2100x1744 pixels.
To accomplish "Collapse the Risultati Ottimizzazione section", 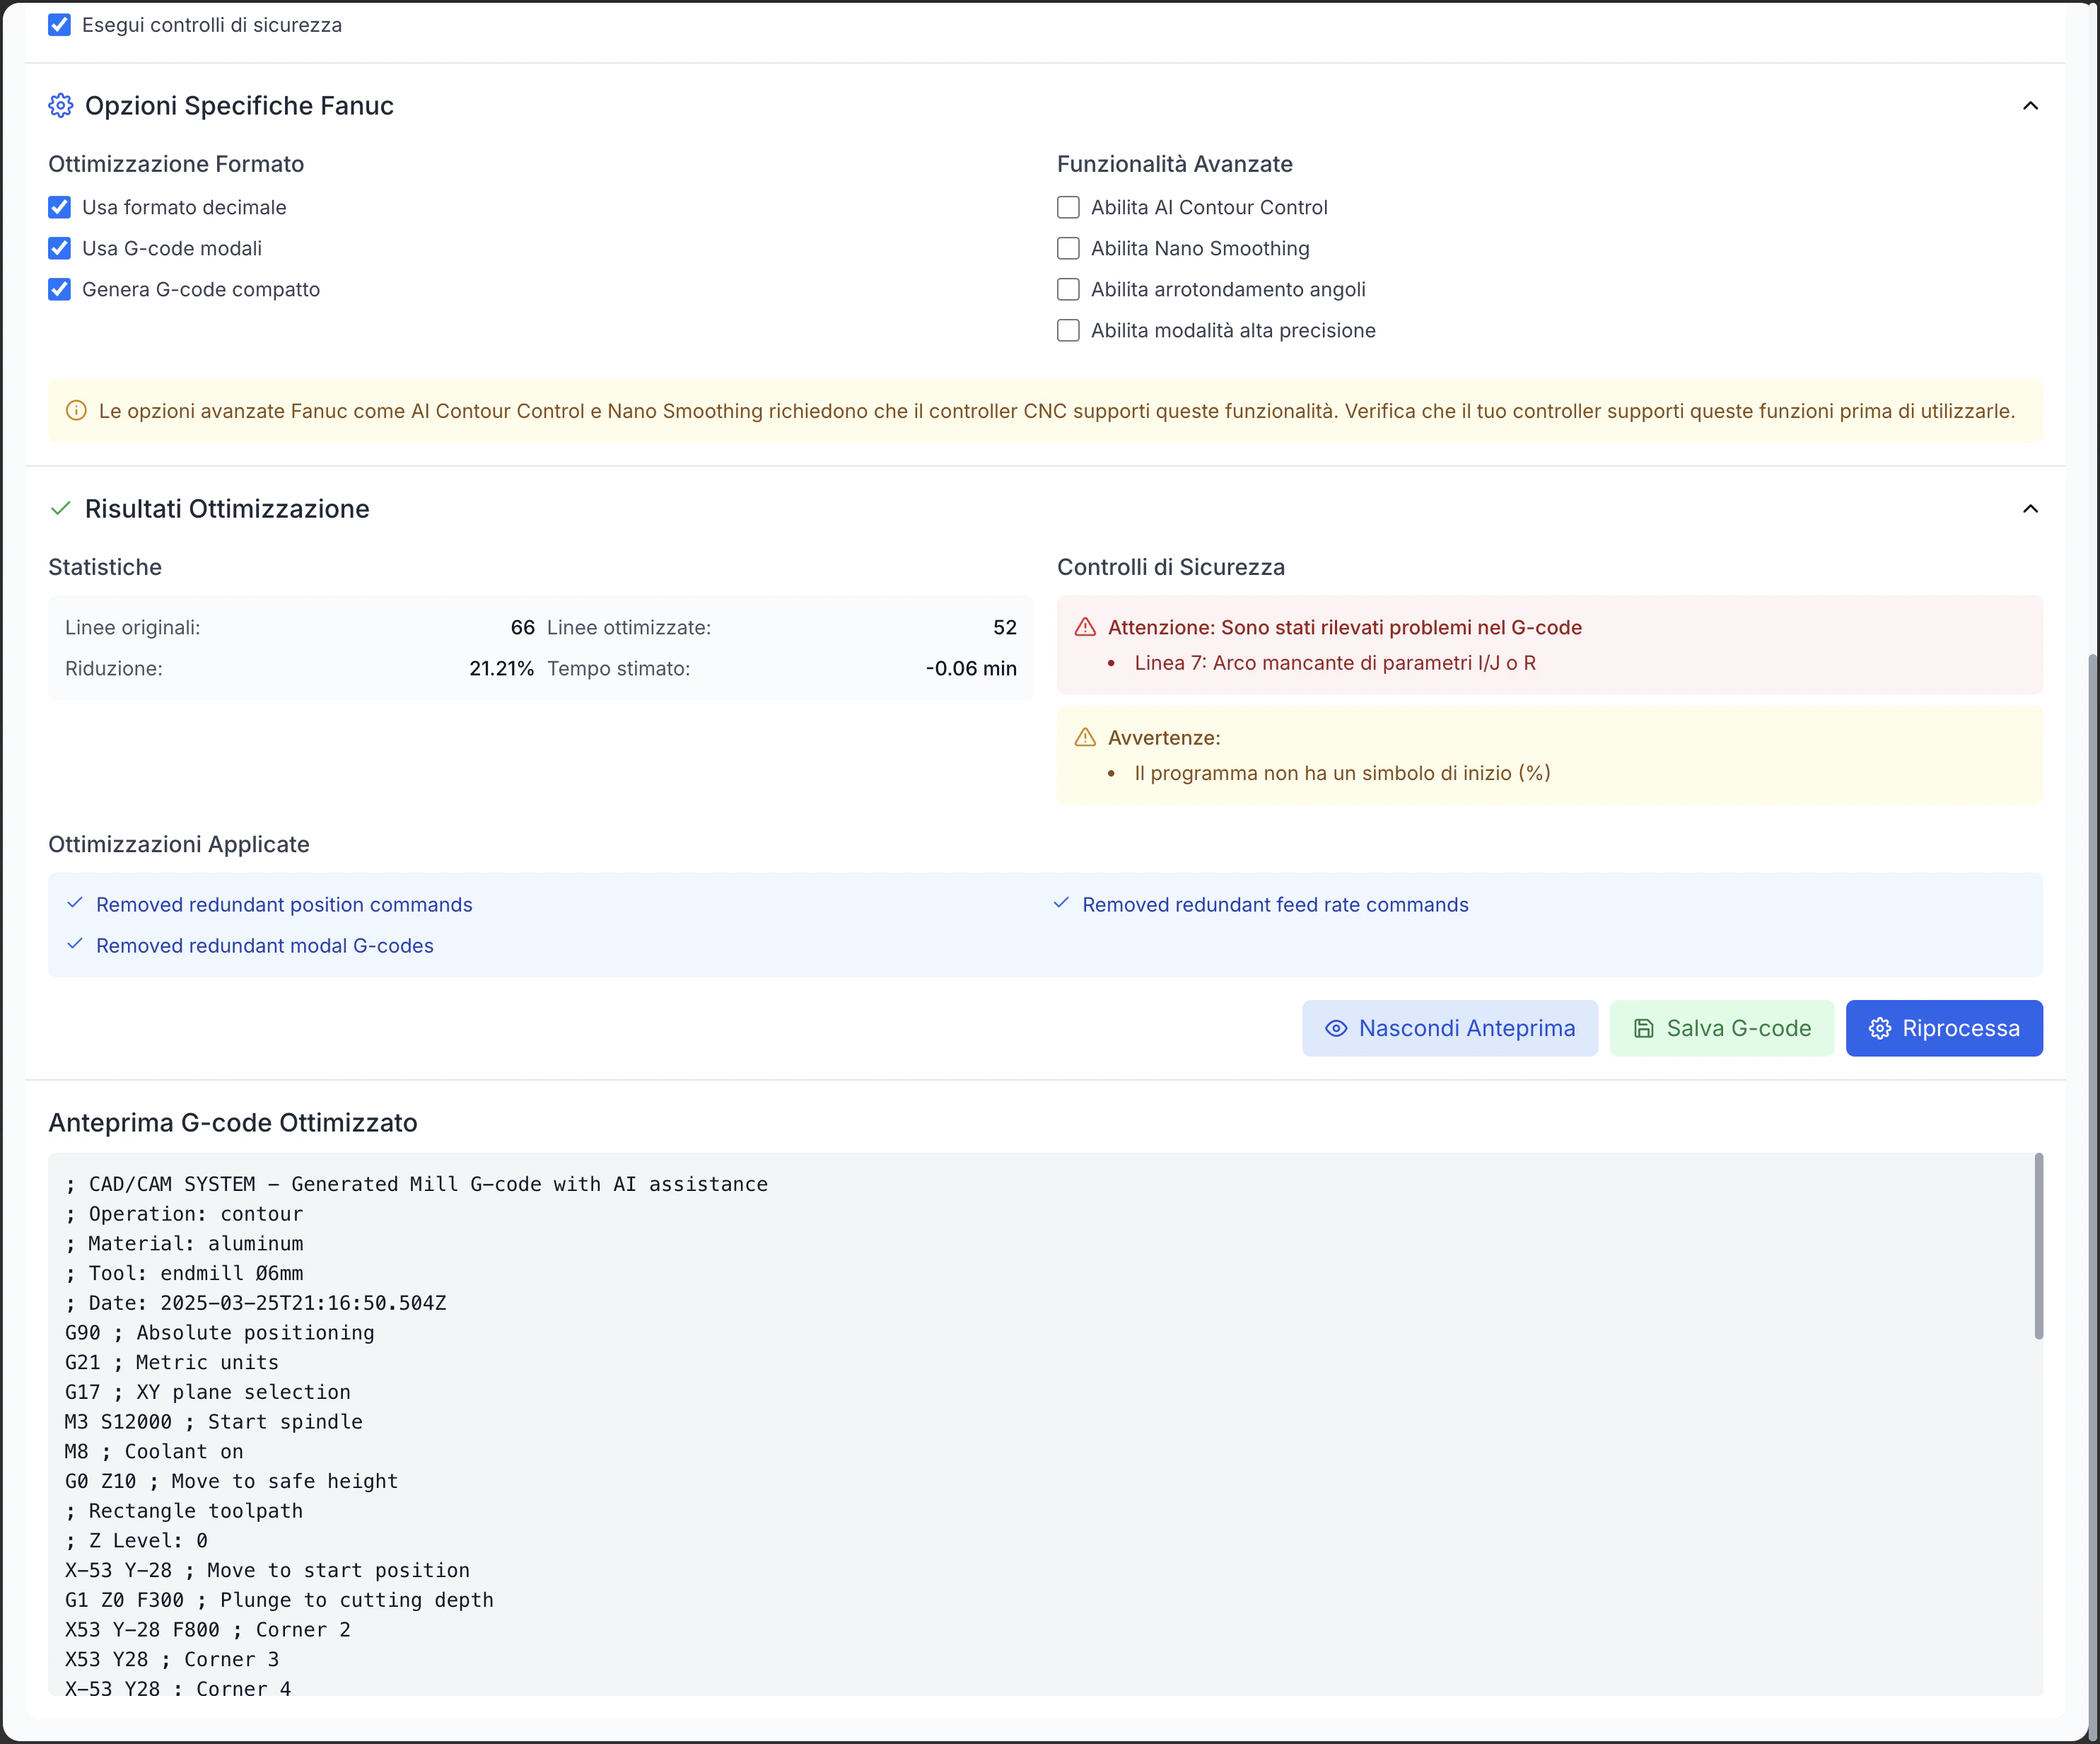I will pyautogui.click(x=2030, y=509).
